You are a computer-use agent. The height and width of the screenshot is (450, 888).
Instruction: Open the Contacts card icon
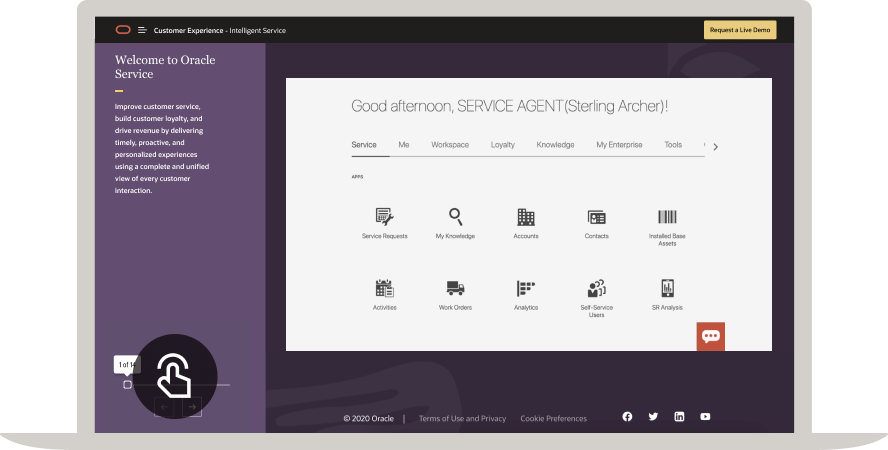pyautogui.click(x=596, y=217)
